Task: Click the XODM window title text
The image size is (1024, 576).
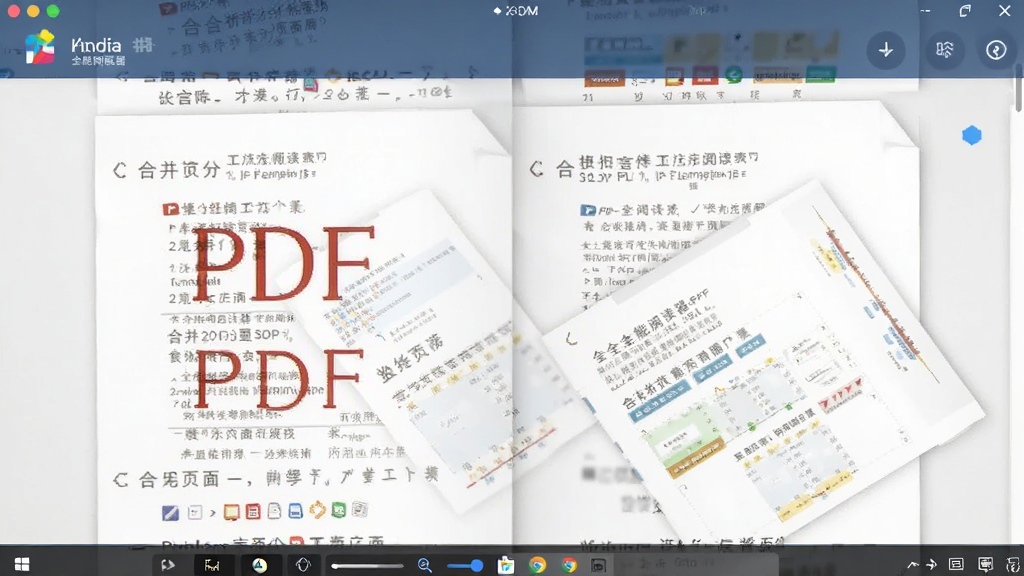Action: pyautogui.click(x=521, y=10)
